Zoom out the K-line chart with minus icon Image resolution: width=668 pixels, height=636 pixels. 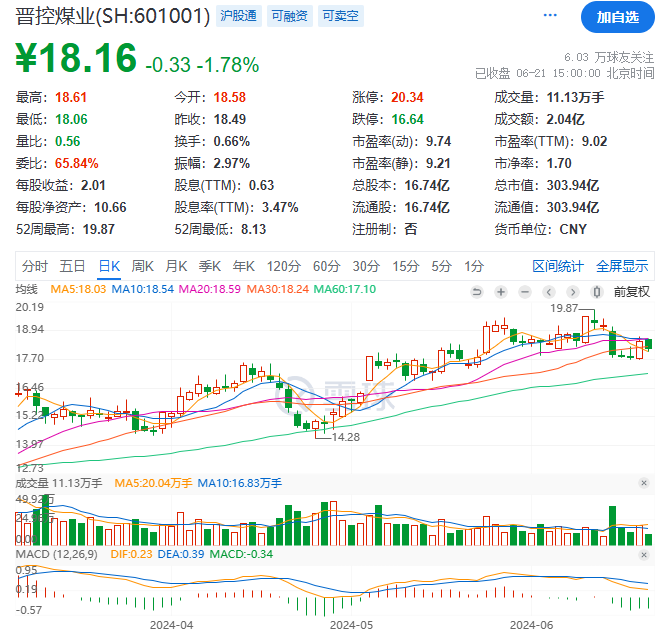[525, 292]
